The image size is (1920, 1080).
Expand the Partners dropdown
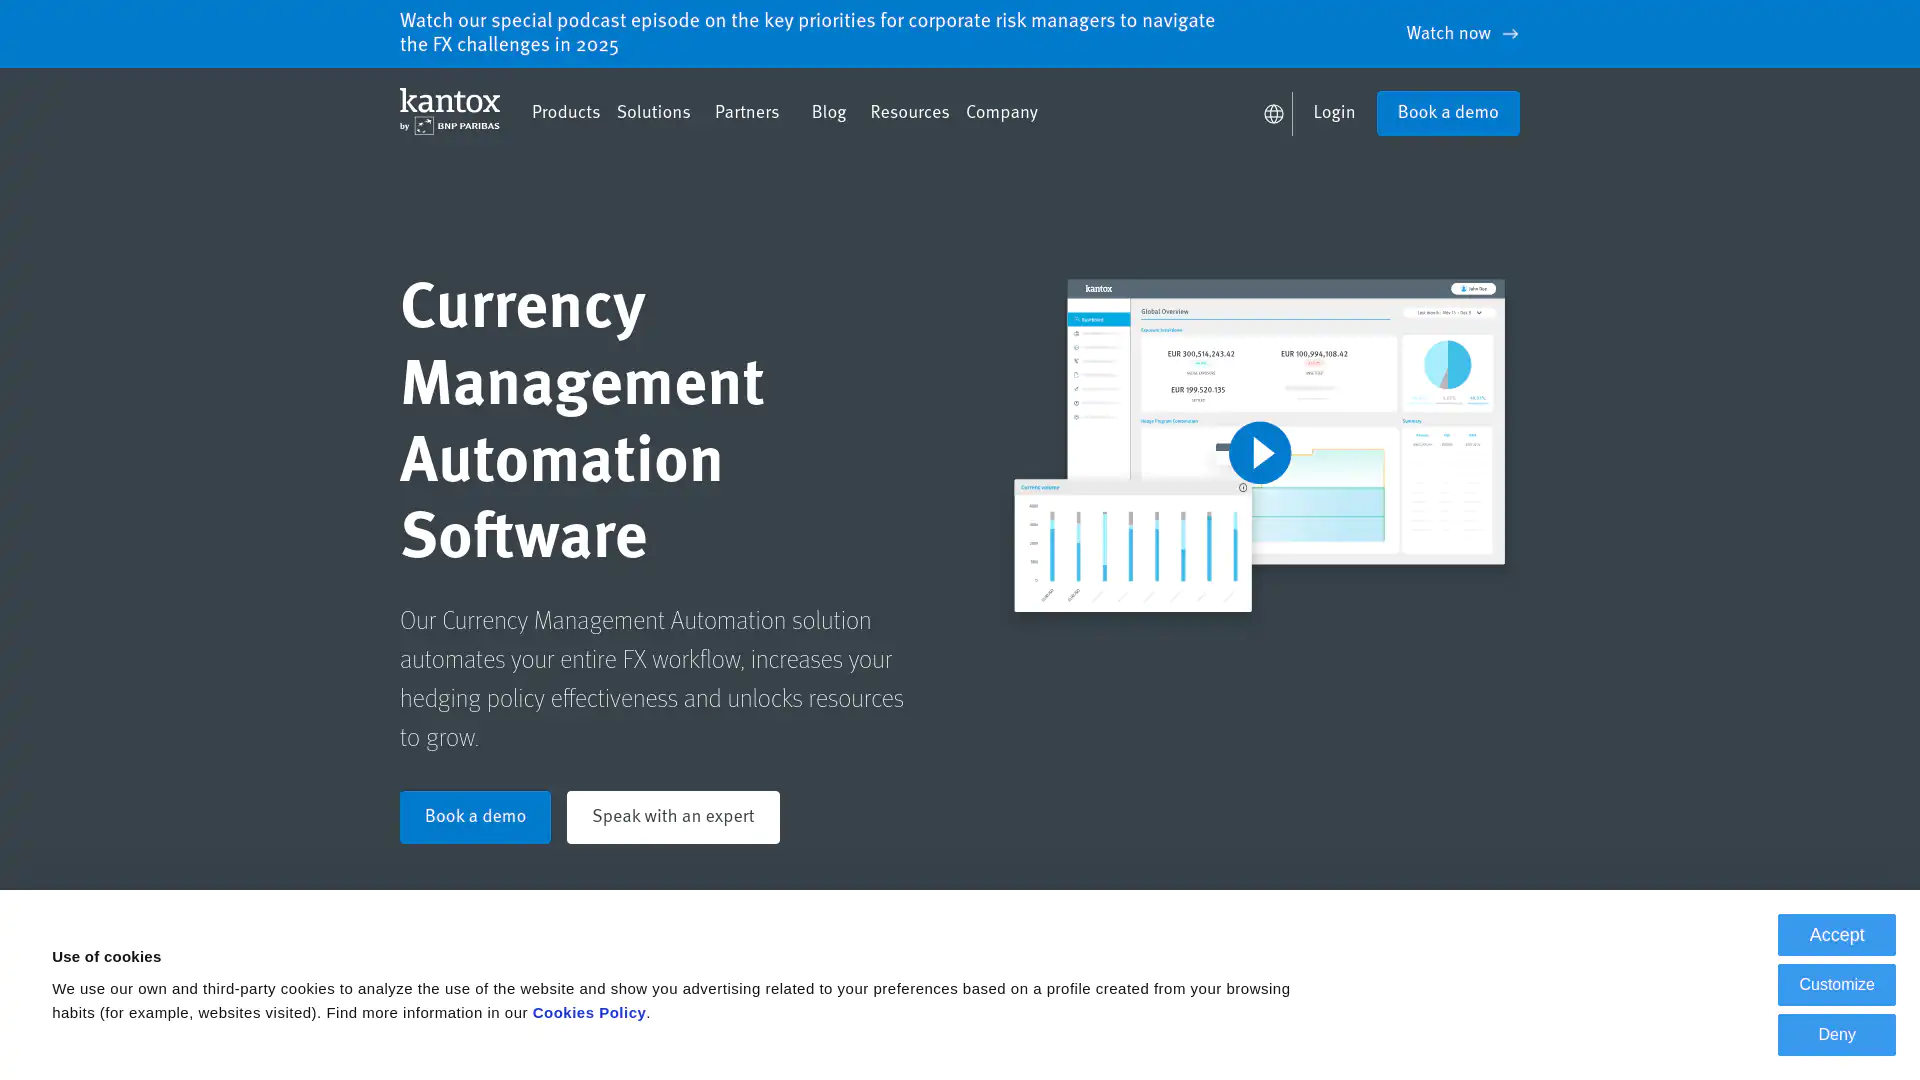pos(746,113)
